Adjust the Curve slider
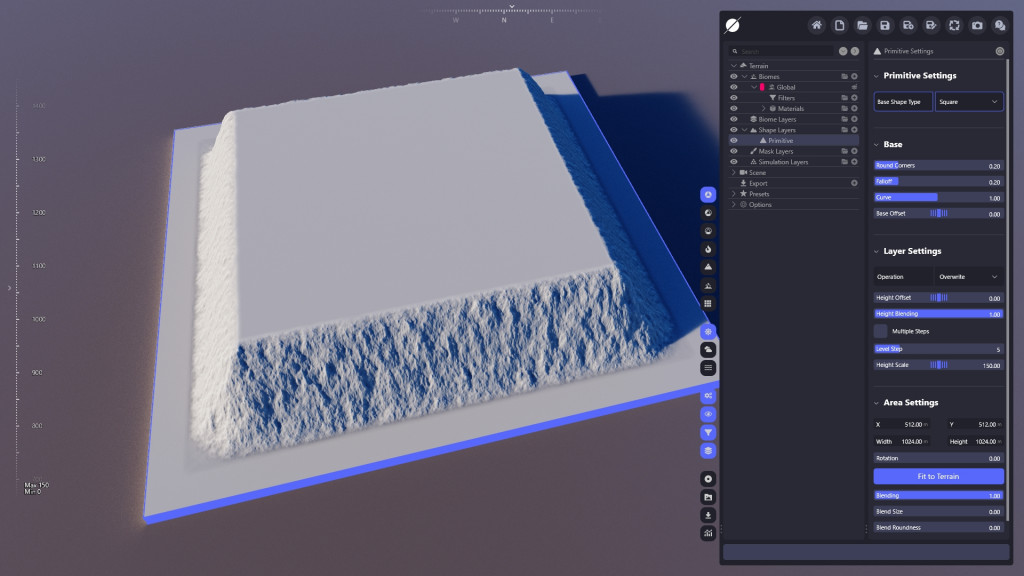 pyautogui.click(x=938, y=197)
